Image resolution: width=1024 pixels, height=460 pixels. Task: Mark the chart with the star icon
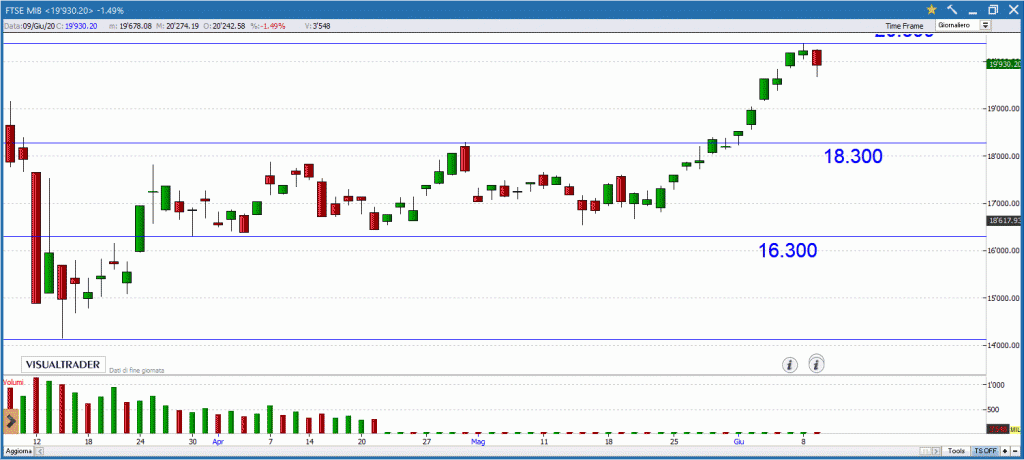932,10
